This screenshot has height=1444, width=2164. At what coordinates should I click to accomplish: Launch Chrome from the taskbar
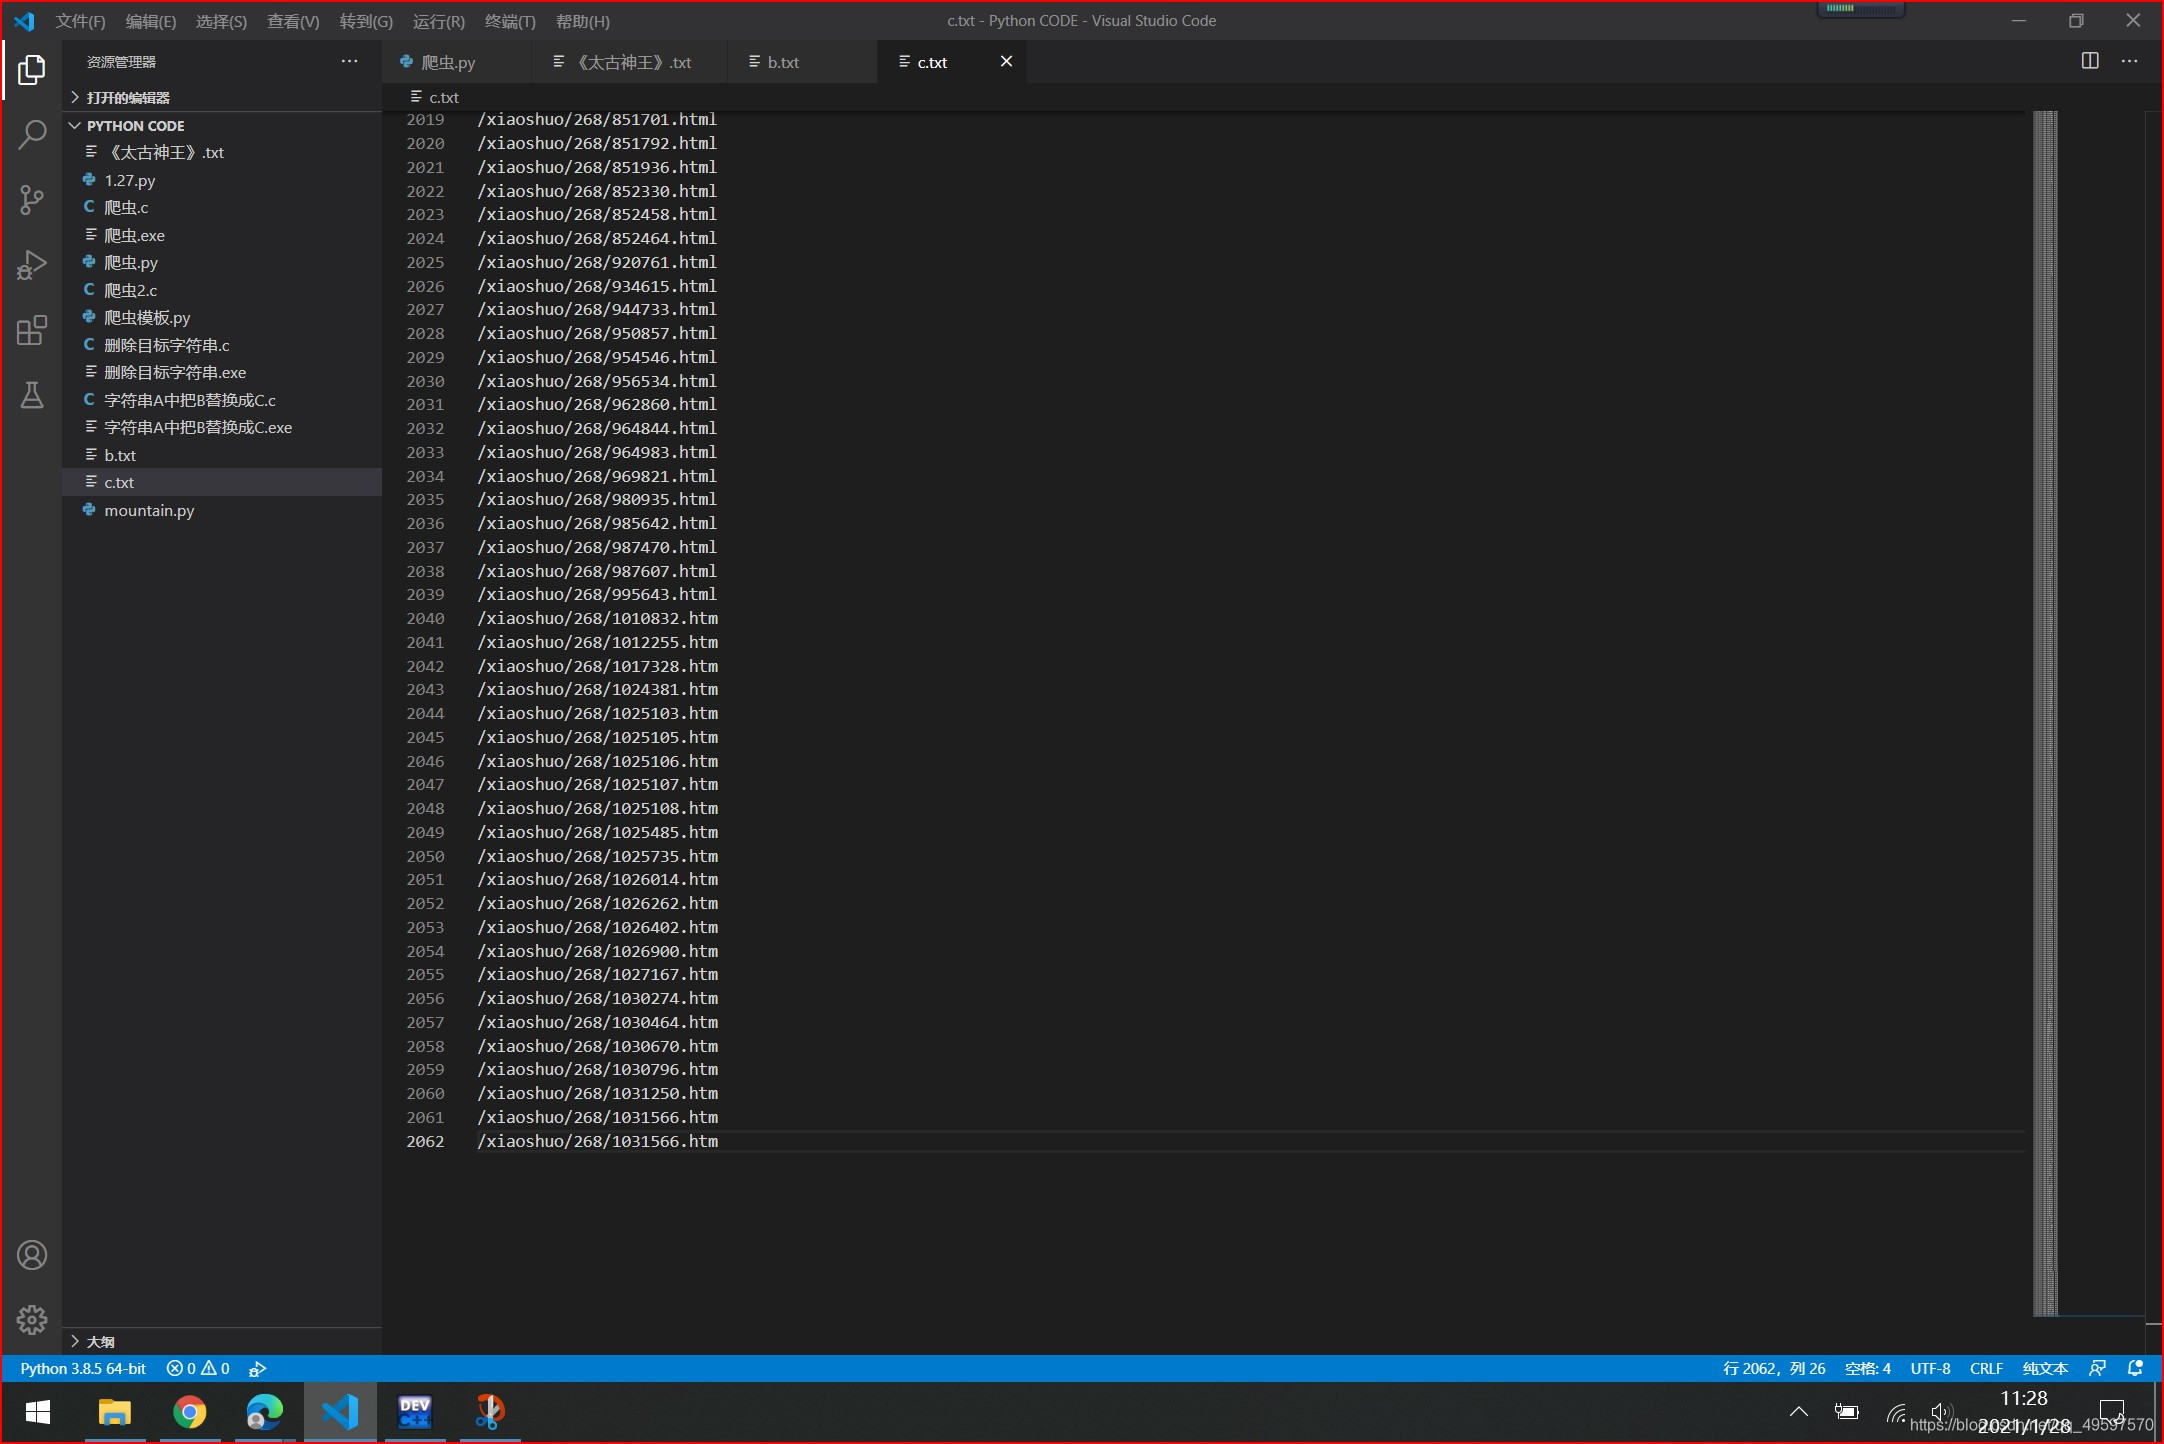pos(190,1412)
